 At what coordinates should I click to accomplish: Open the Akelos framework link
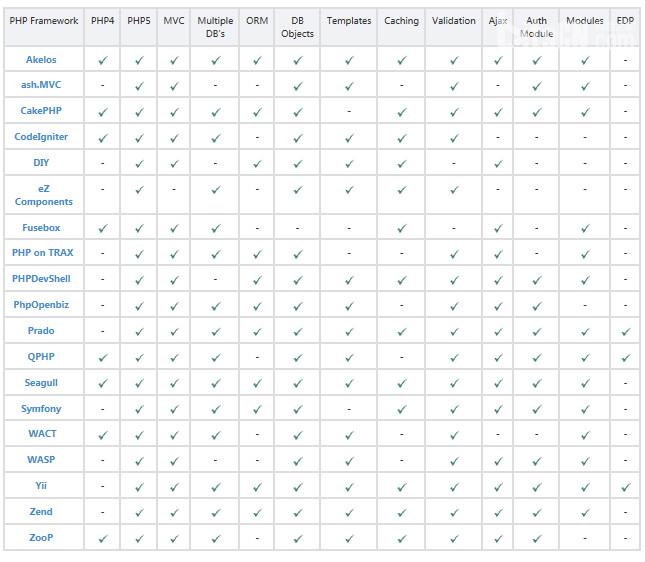41,60
